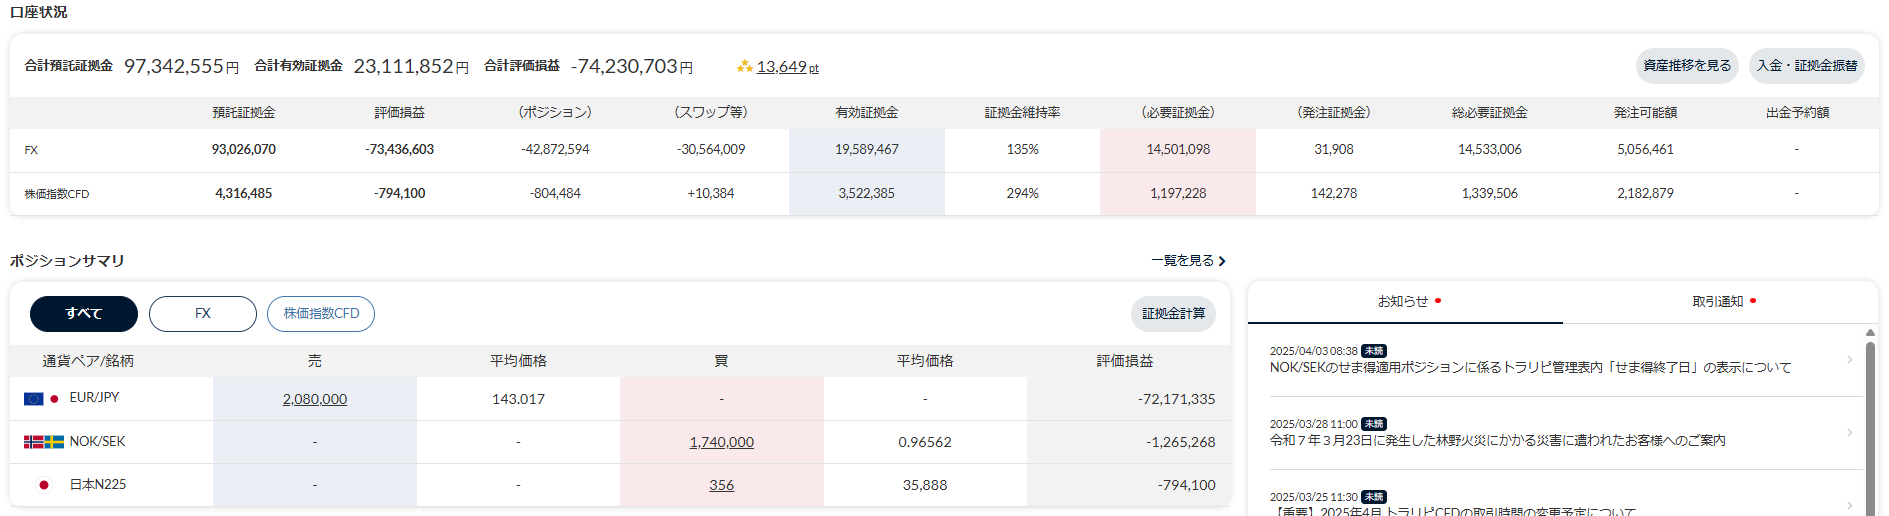Click the 入金・証拠金振替 button
1889x516 pixels.
(1806, 66)
